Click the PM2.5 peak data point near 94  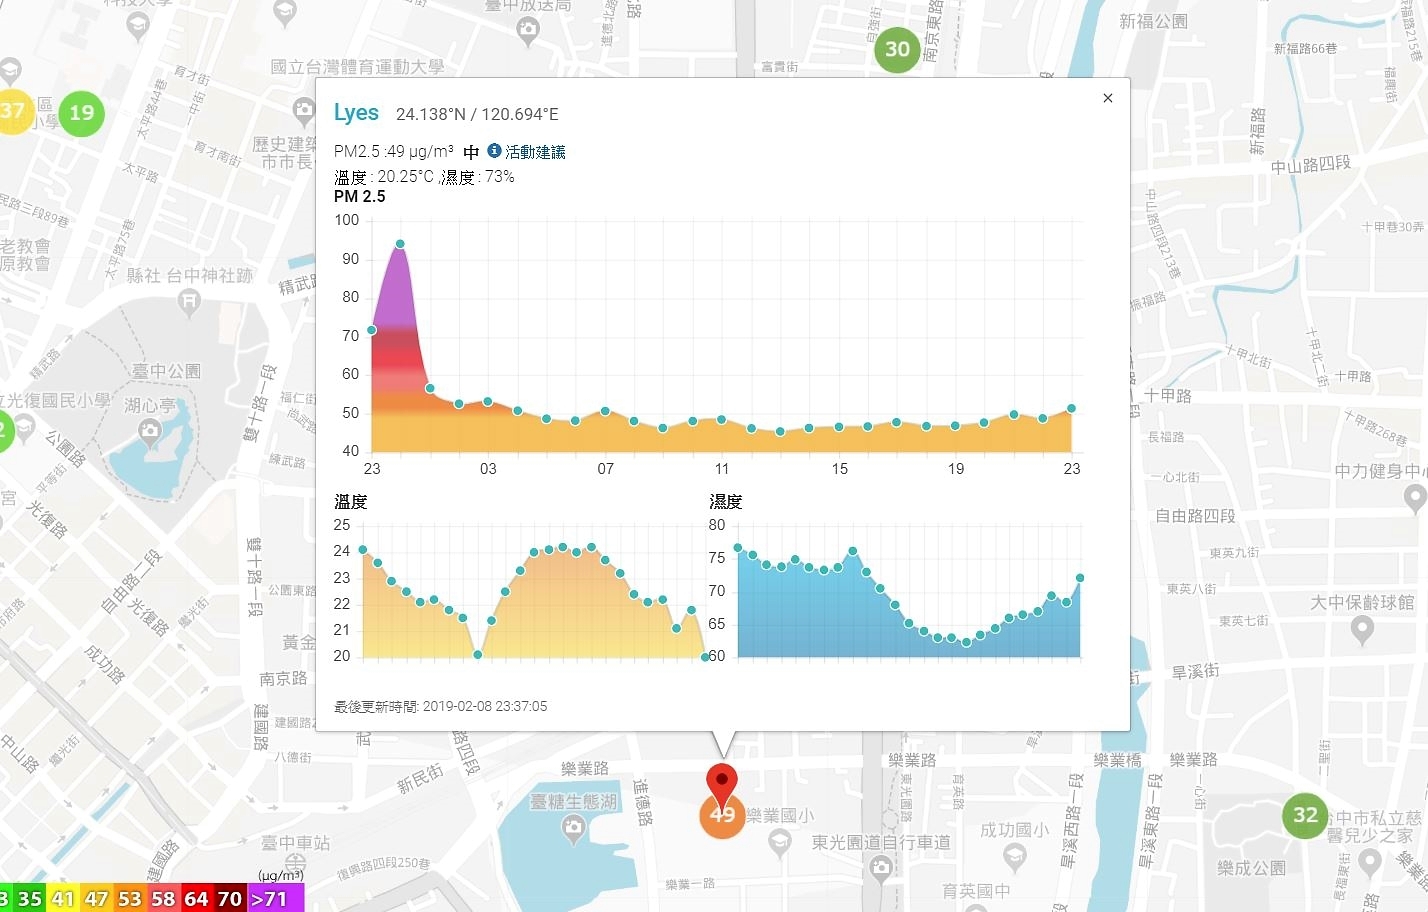(400, 244)
